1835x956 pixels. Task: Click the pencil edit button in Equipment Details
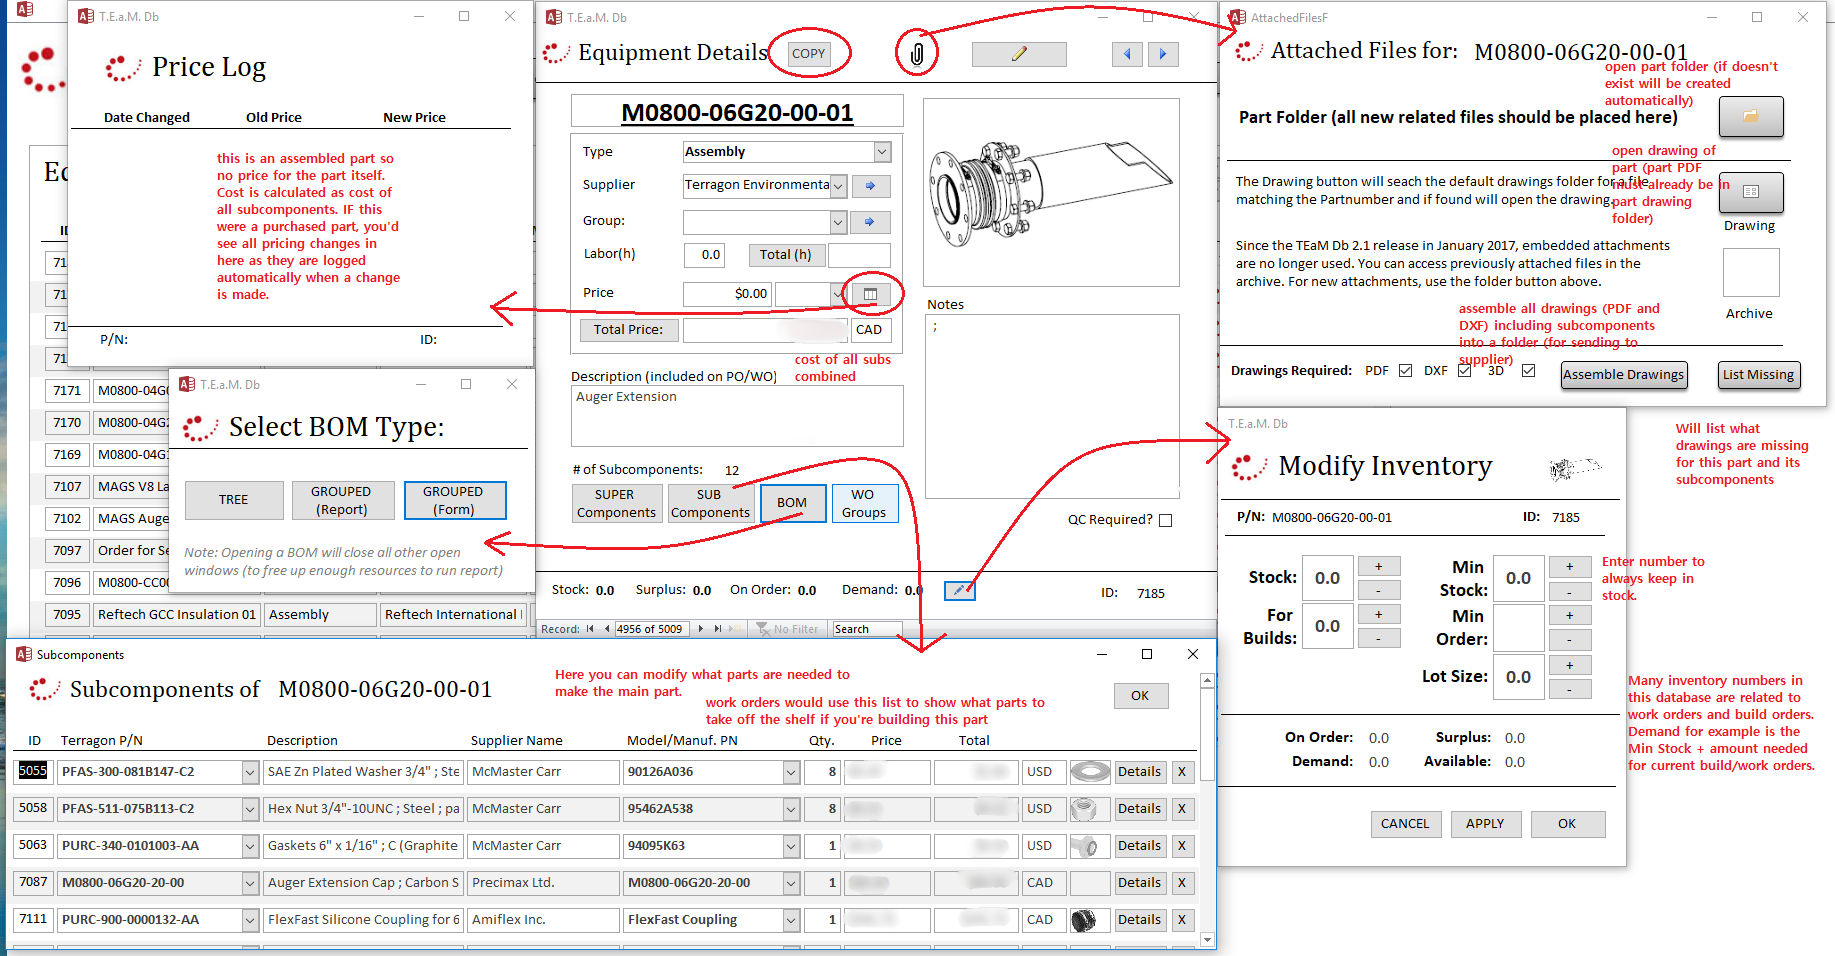[x=1019, y=54]
